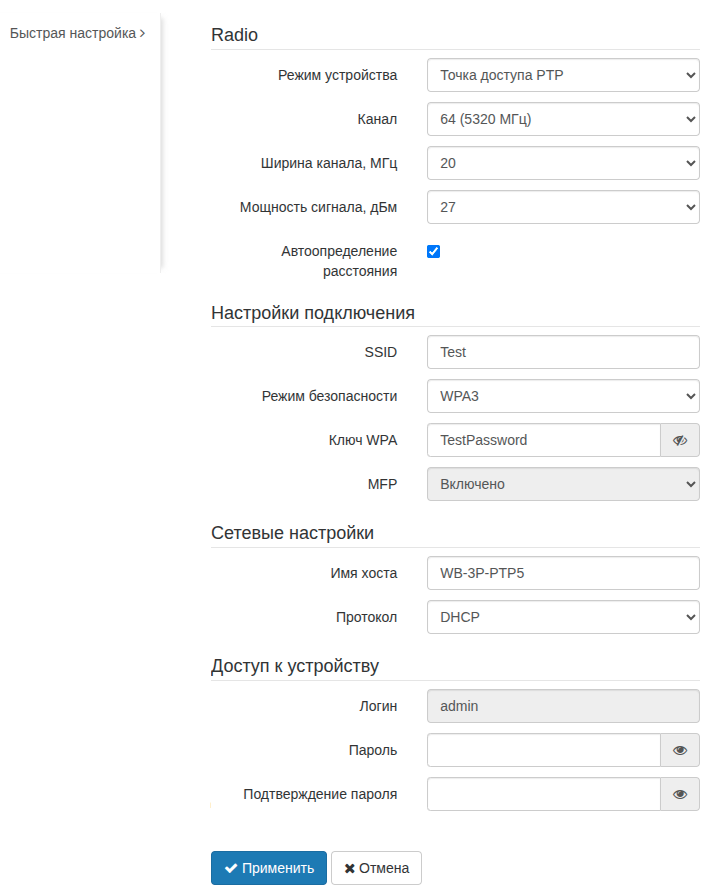This screenshot has height=887, width=722.
Task: Toggle WPA key visibility eye icon
Action: click(680, 440)
